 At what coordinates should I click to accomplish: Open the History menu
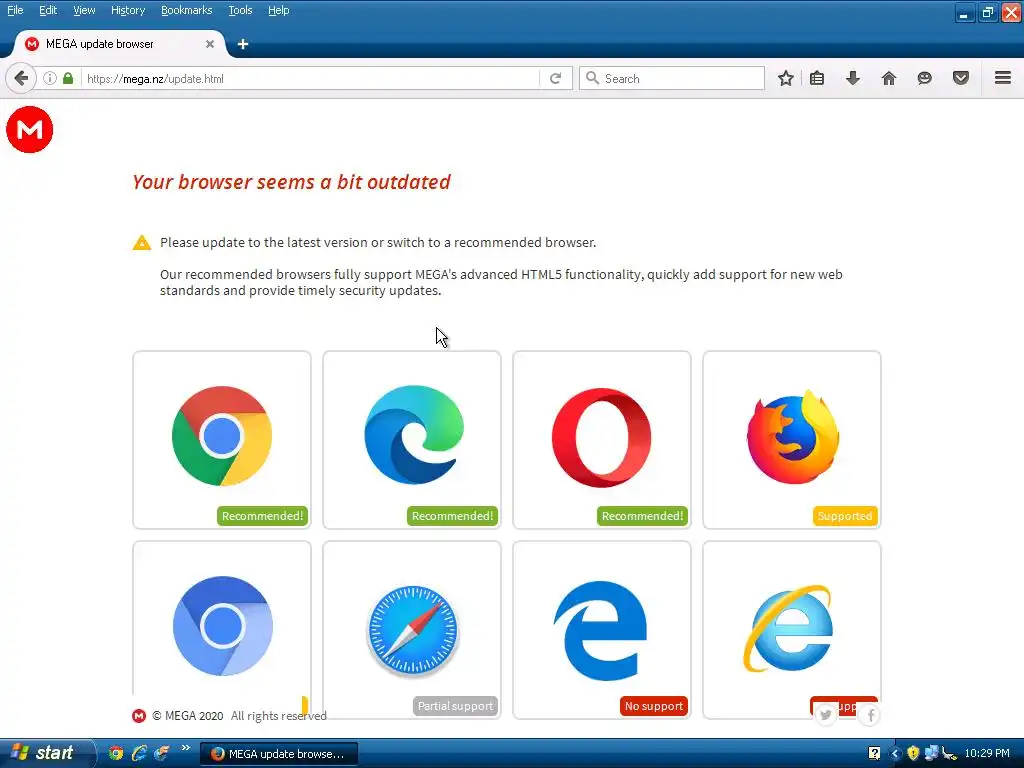tap(127, 10)
